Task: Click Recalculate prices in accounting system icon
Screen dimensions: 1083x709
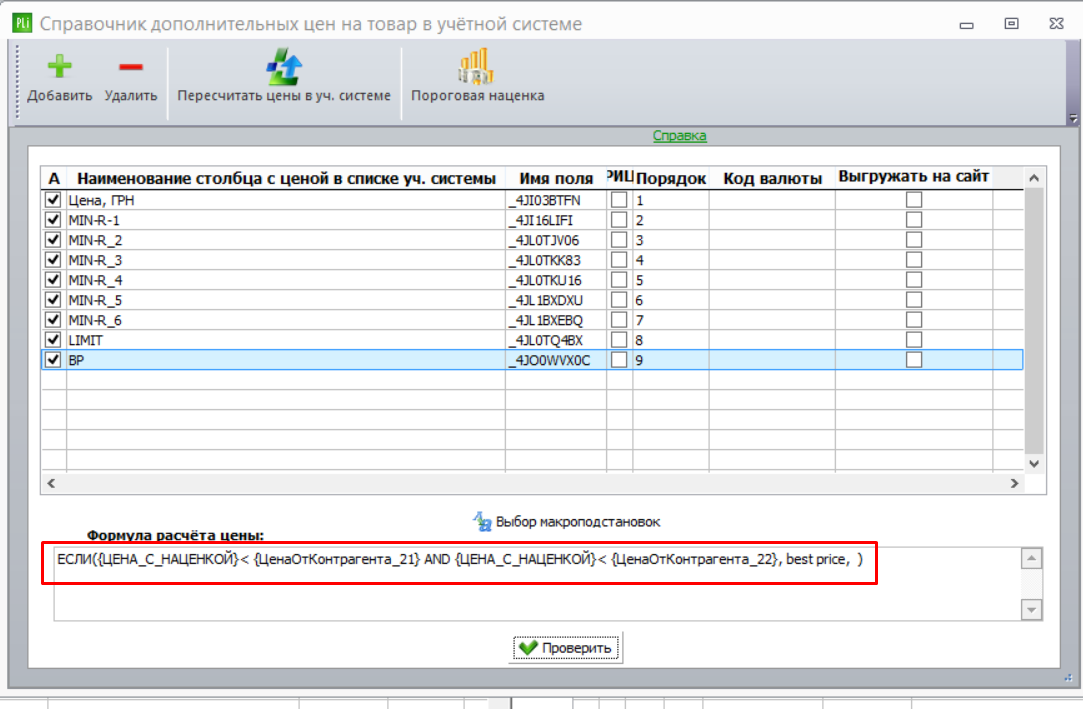Action: tap(284, 66)
